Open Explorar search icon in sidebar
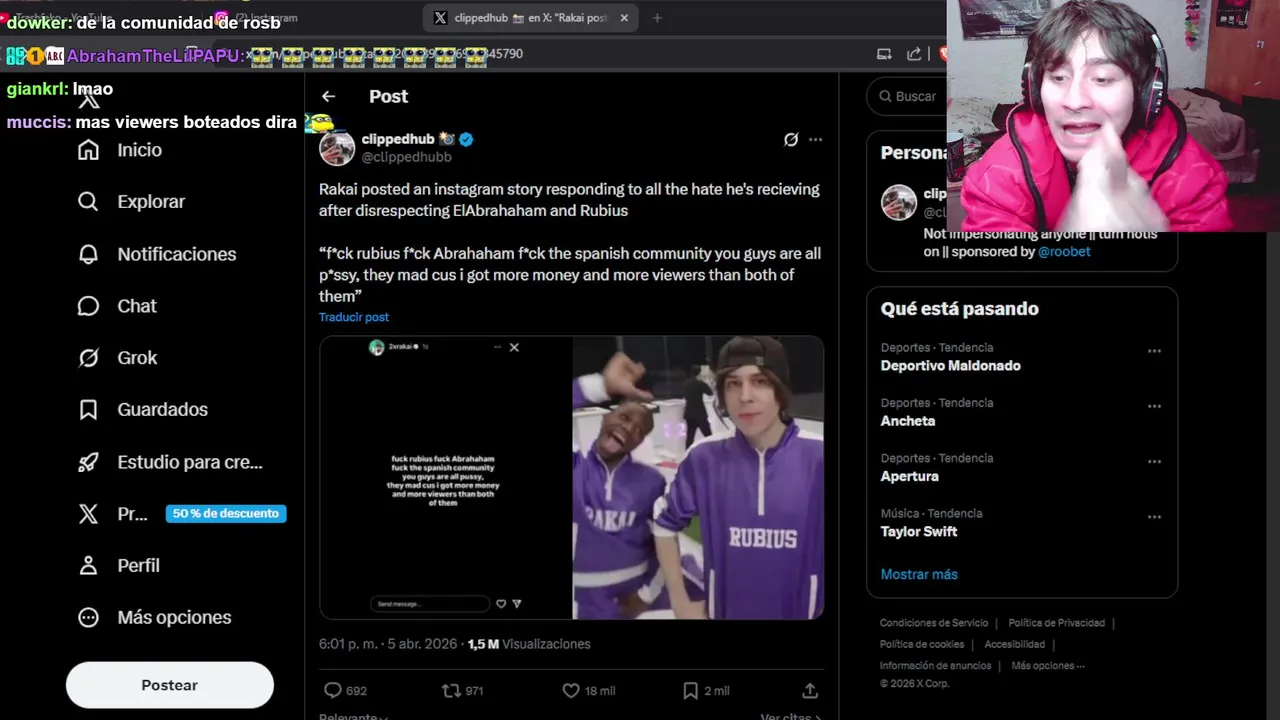Viewport: 1280px width, 720px height. [88, 202]
